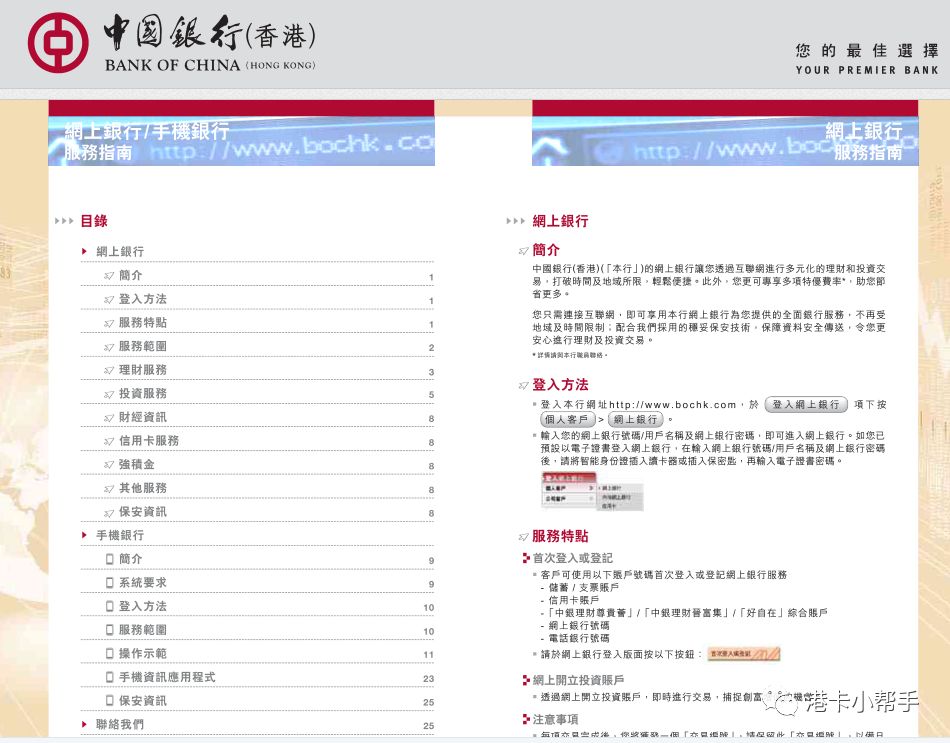The image size is (950, 743).
Task: Expand the 聯絡我們 section triangle in contents
Action: coord(84,724)
